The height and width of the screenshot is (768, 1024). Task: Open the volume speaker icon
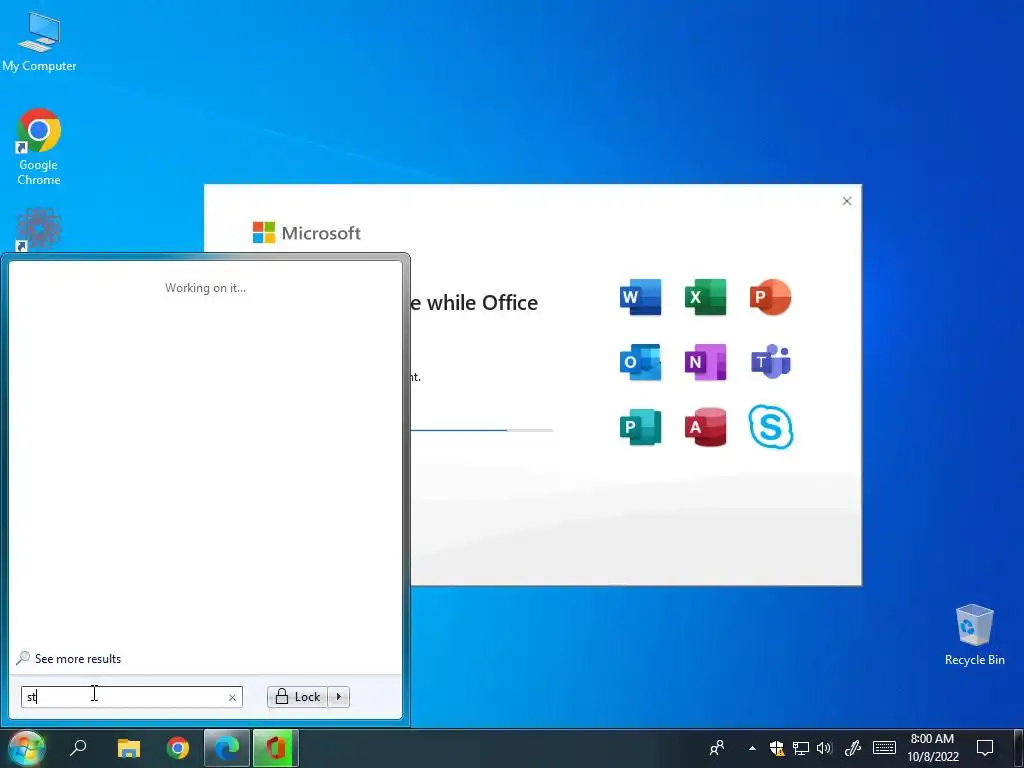[x=824, y=748]
